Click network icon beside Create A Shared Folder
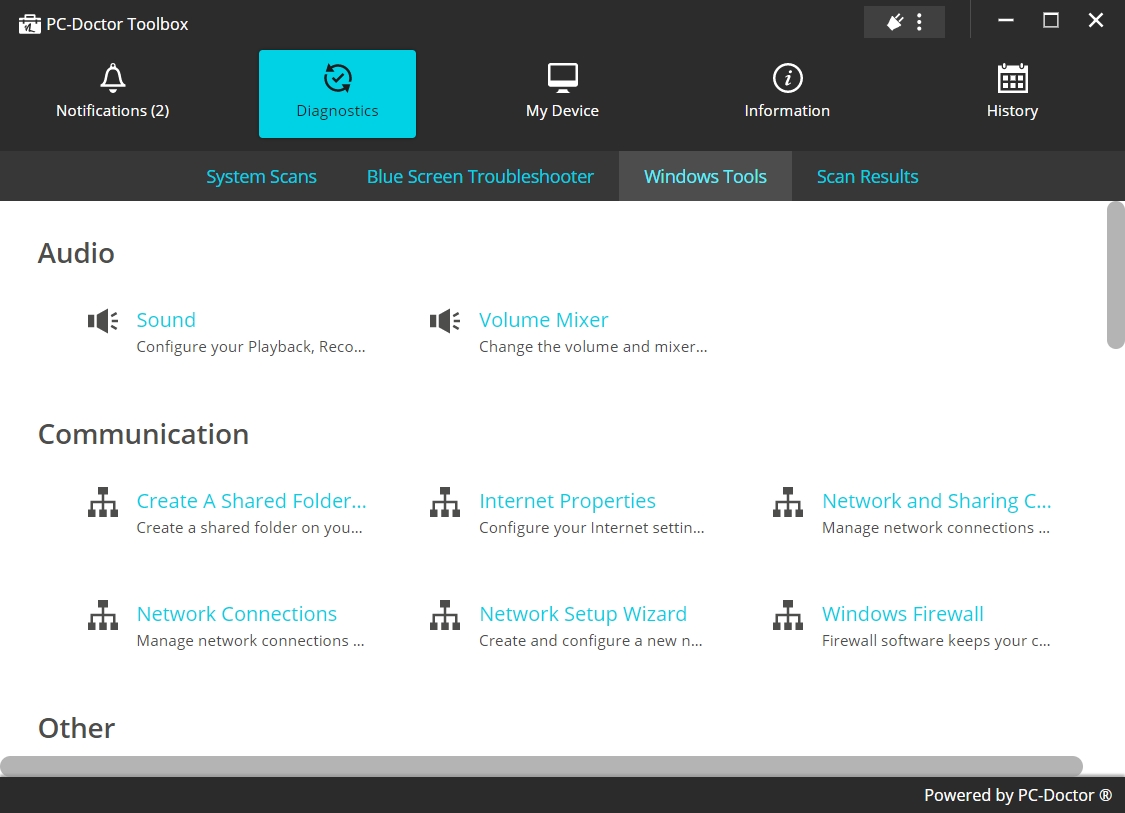 tap(103, 502)
